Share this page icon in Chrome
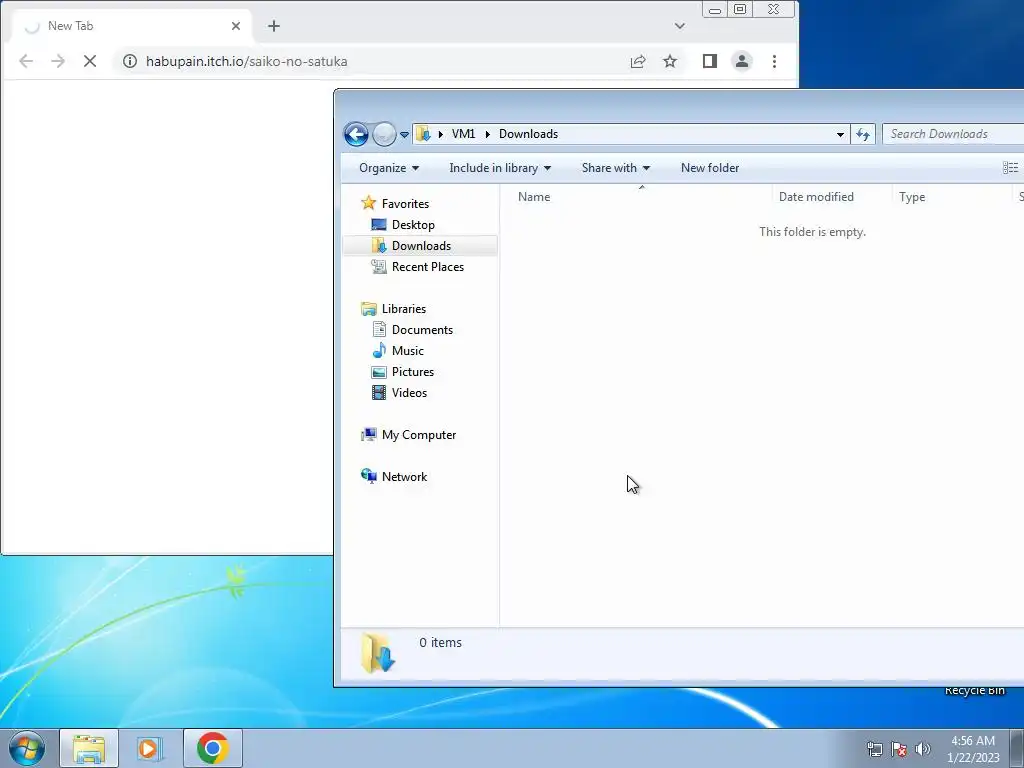 click(638, 61)
